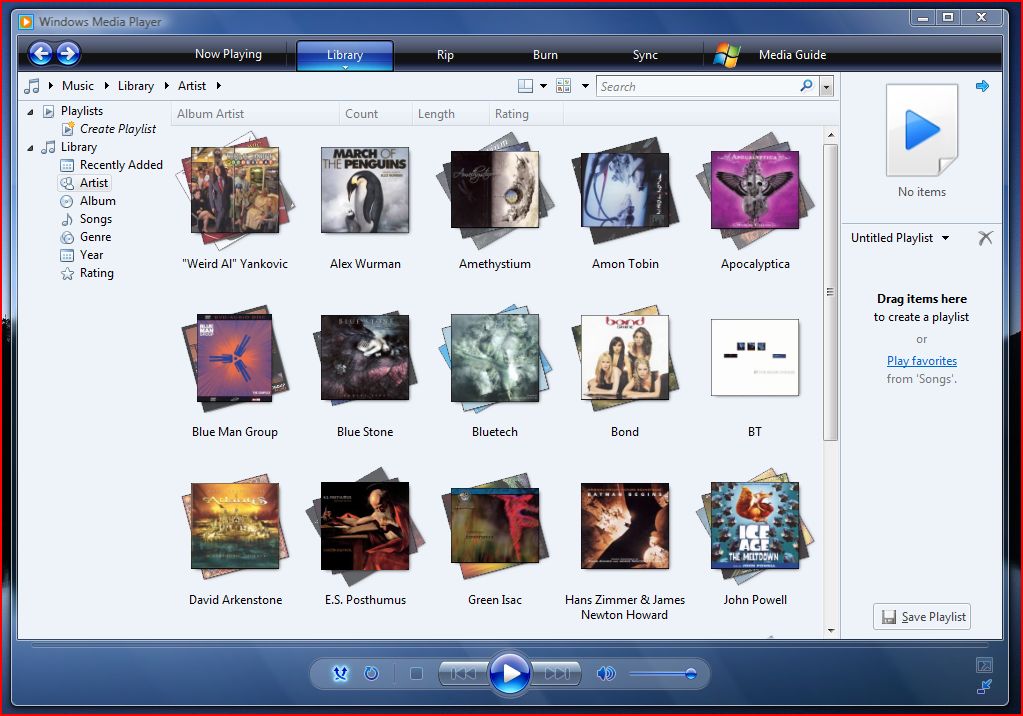Follow the Play favorites link

(x=921, y=361)
